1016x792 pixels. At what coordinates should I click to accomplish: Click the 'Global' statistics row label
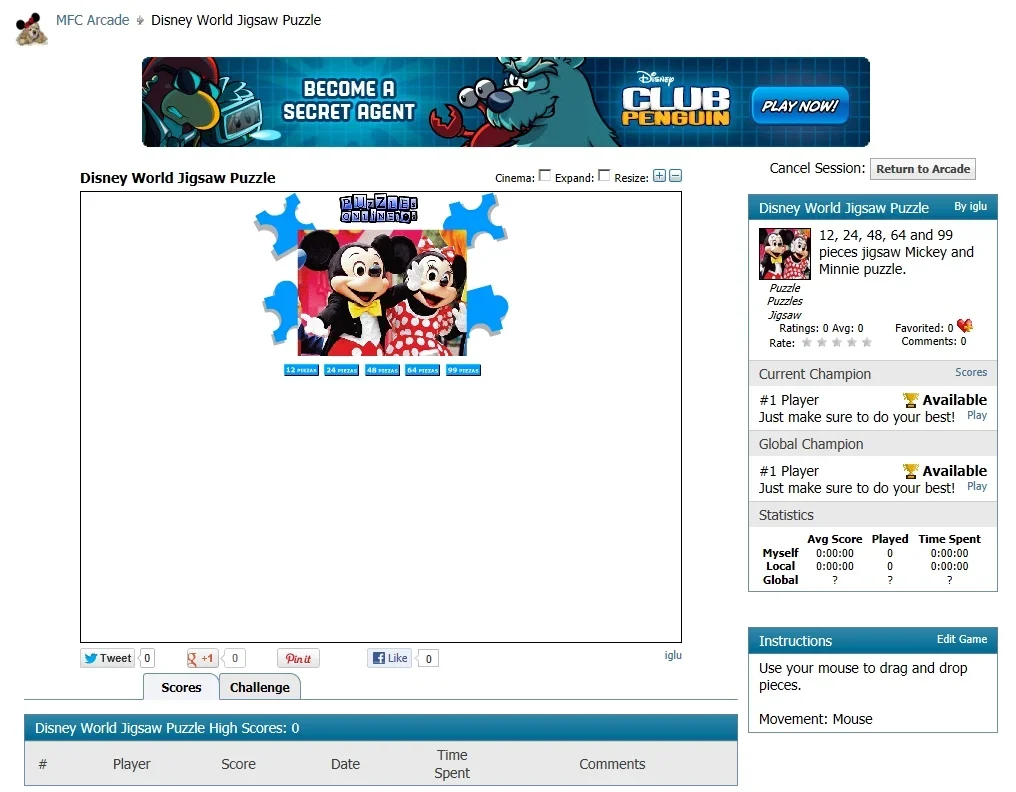(780, 580)
